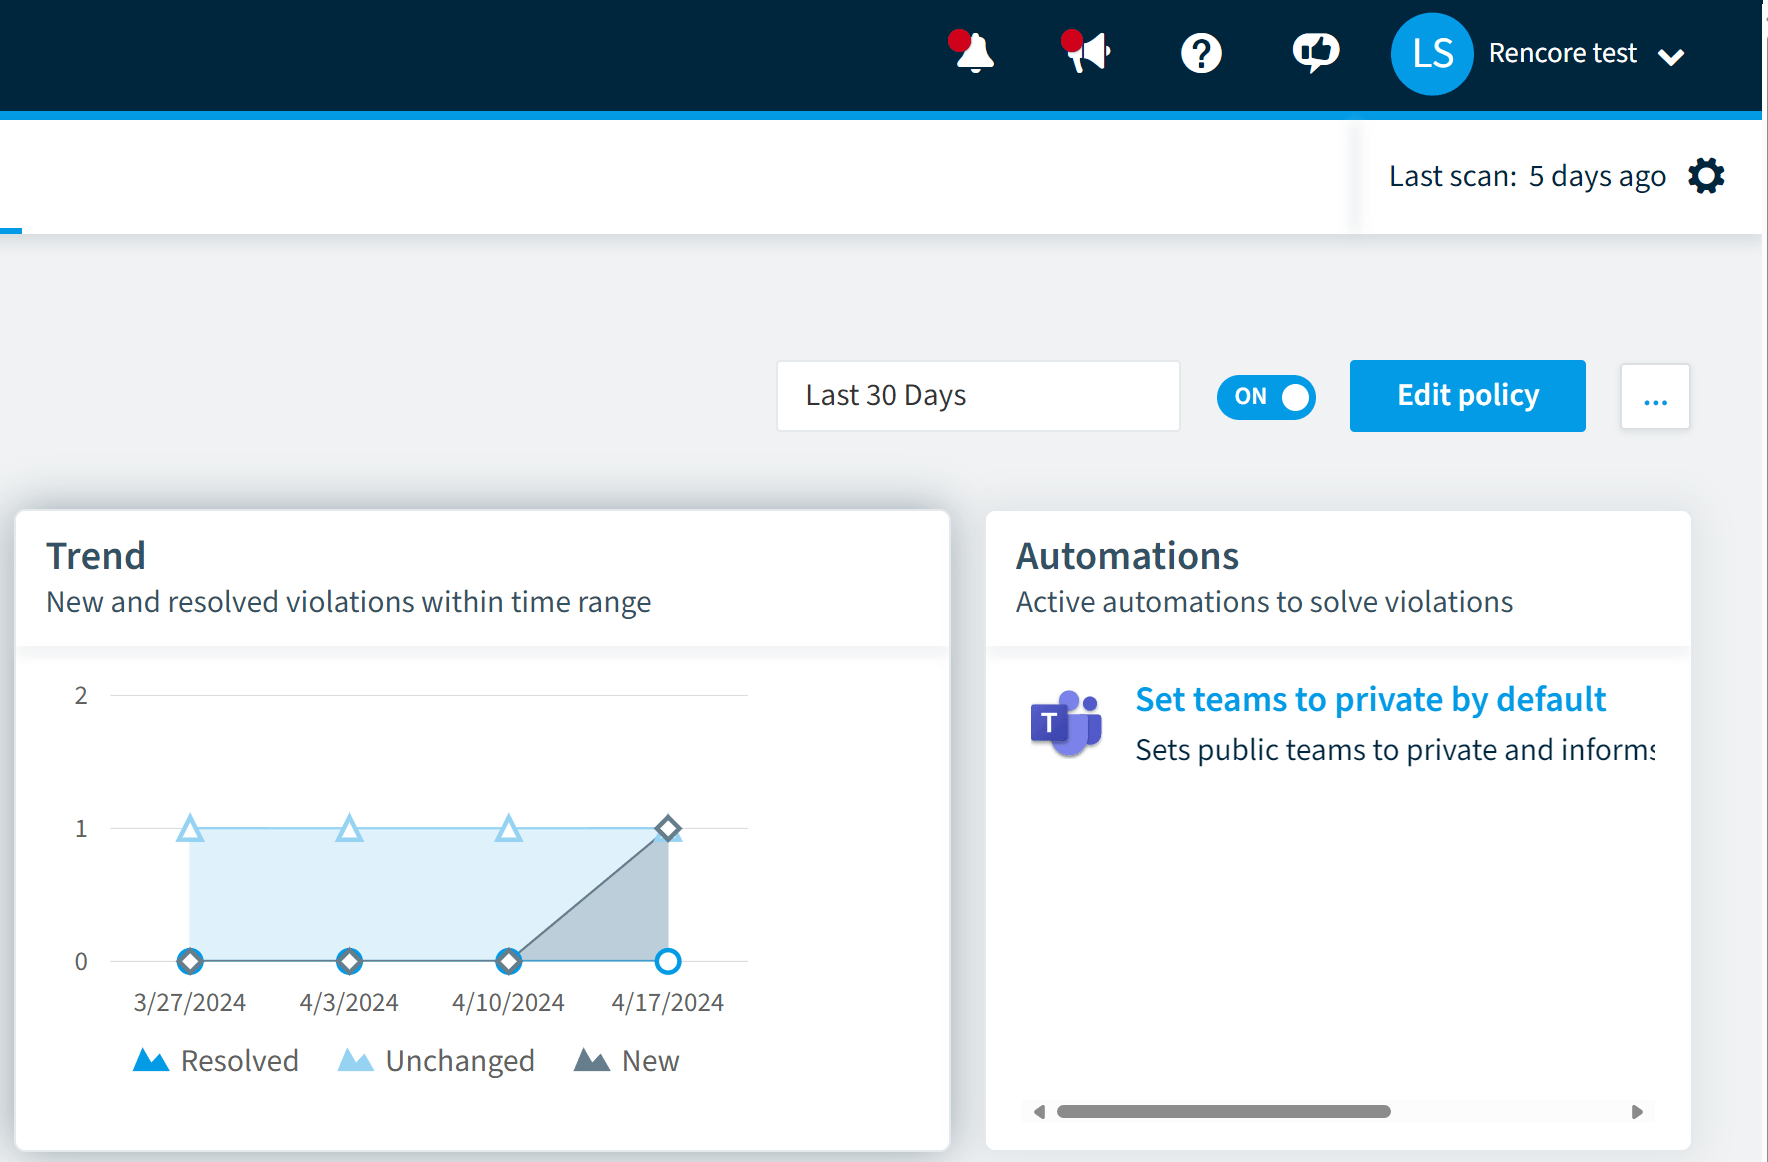
Task: Open announcements megaphone icon
Action: 1087,52
